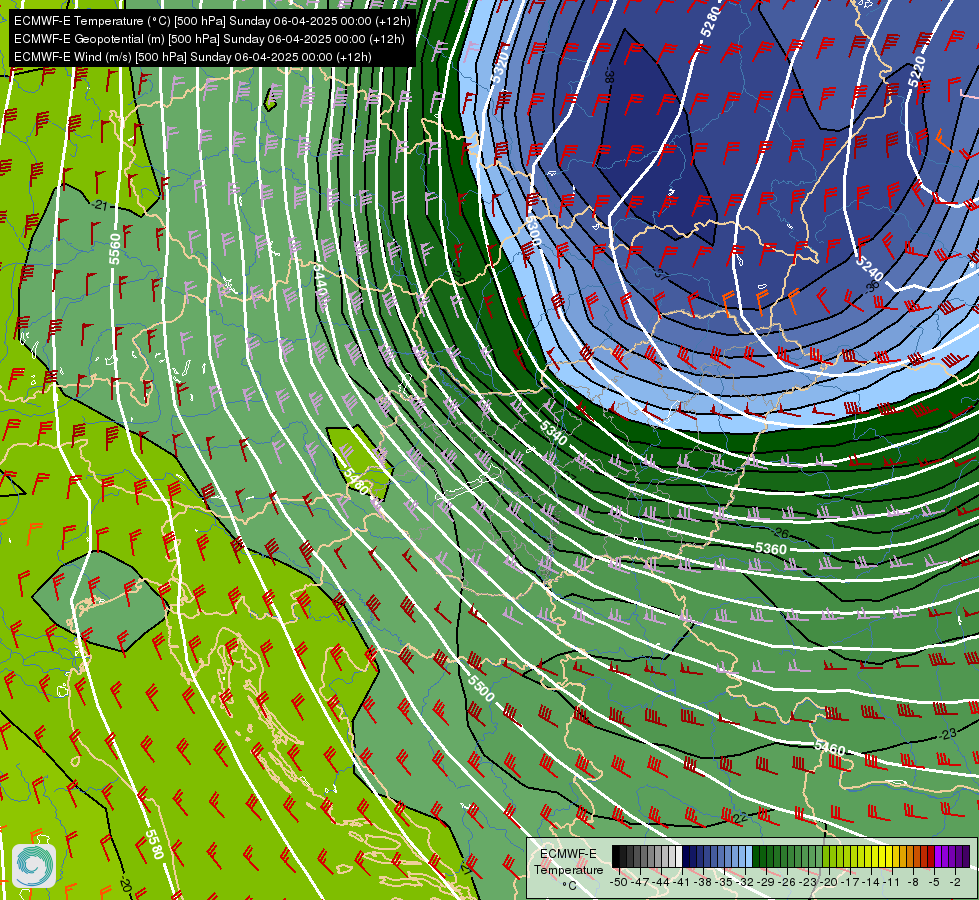The width and height of the screenshot is (979, 900).
Task: Click the 5300 geopotential contour label
Action: pyautogui.click(x=532, y=231)
